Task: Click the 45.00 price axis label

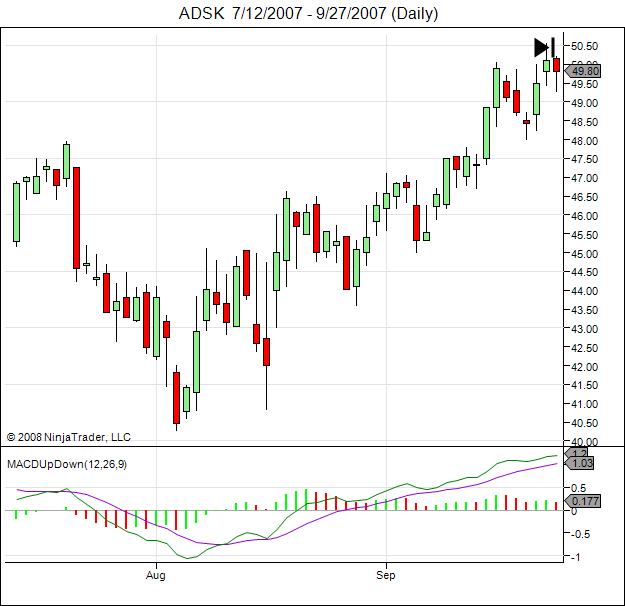Action: (x=584, y=254)
